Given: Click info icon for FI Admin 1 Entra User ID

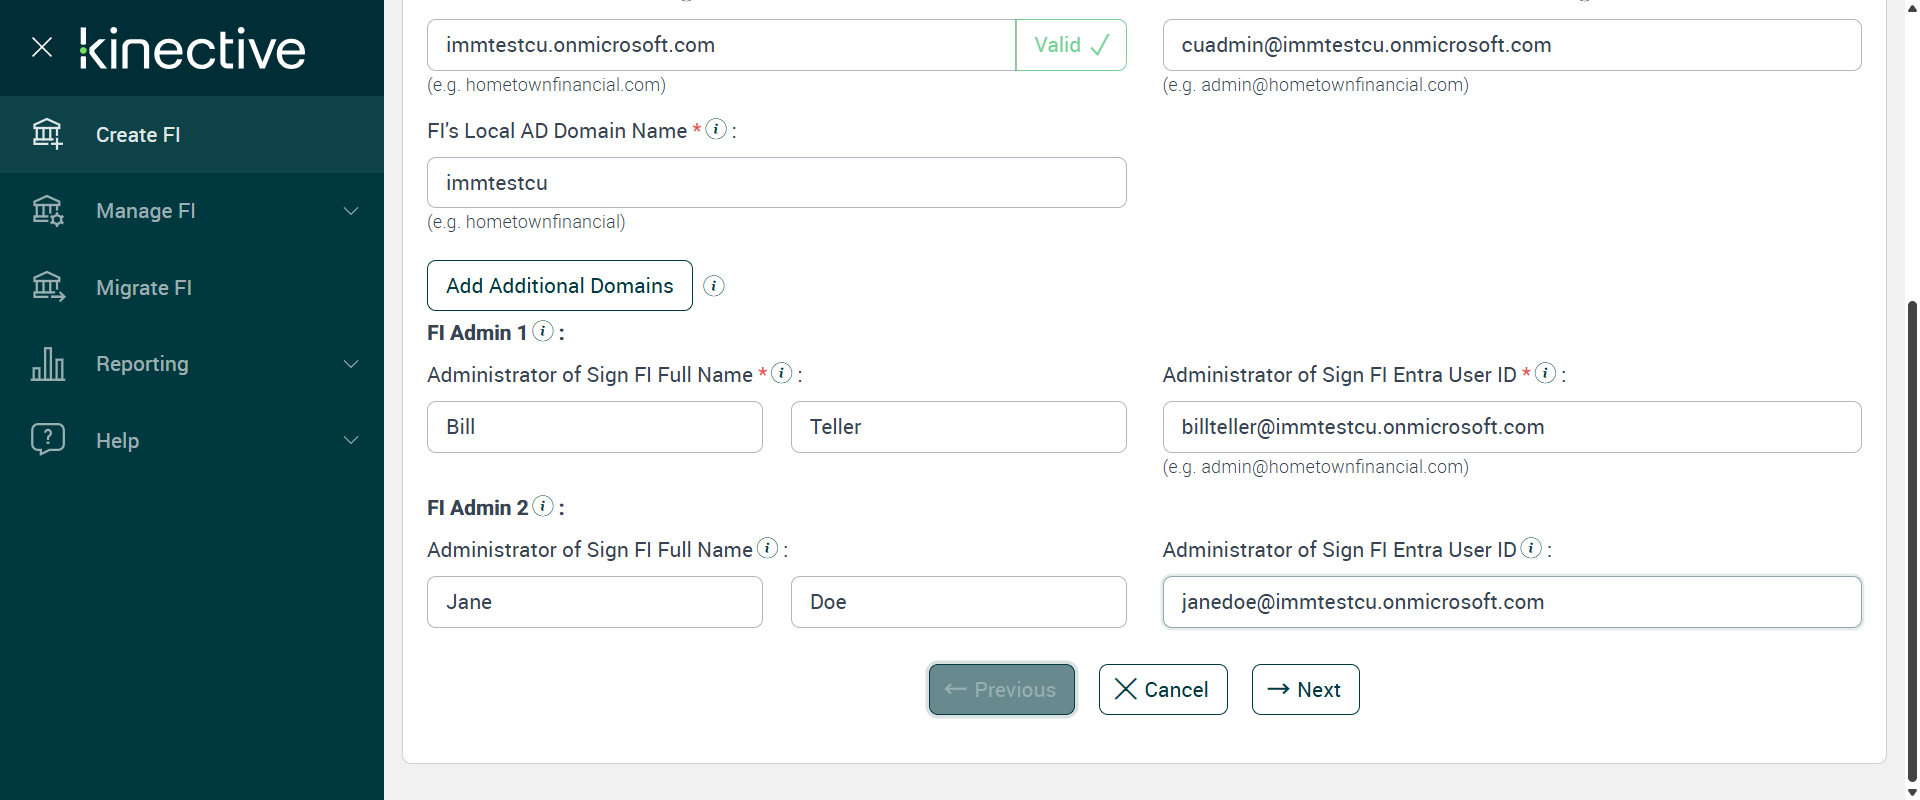Looking at the screenshot, I should pos(1545,373).
